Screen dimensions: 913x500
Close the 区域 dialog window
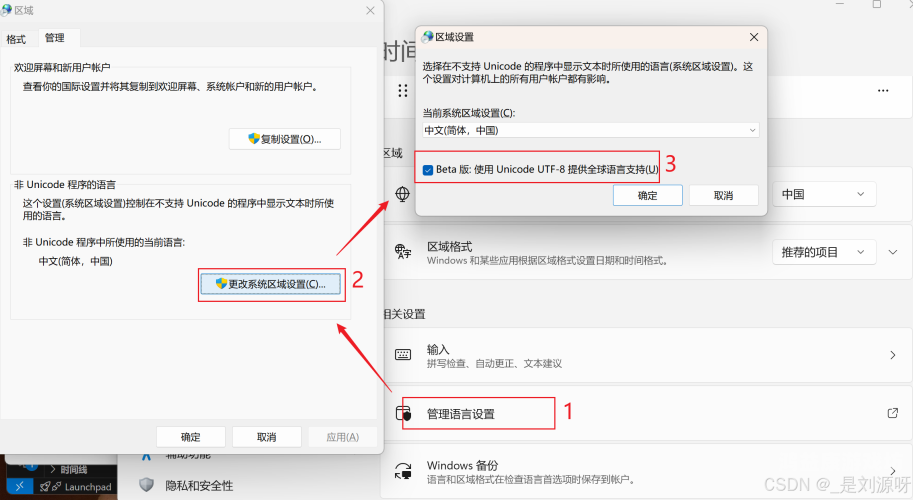click(x=370, y=10)
